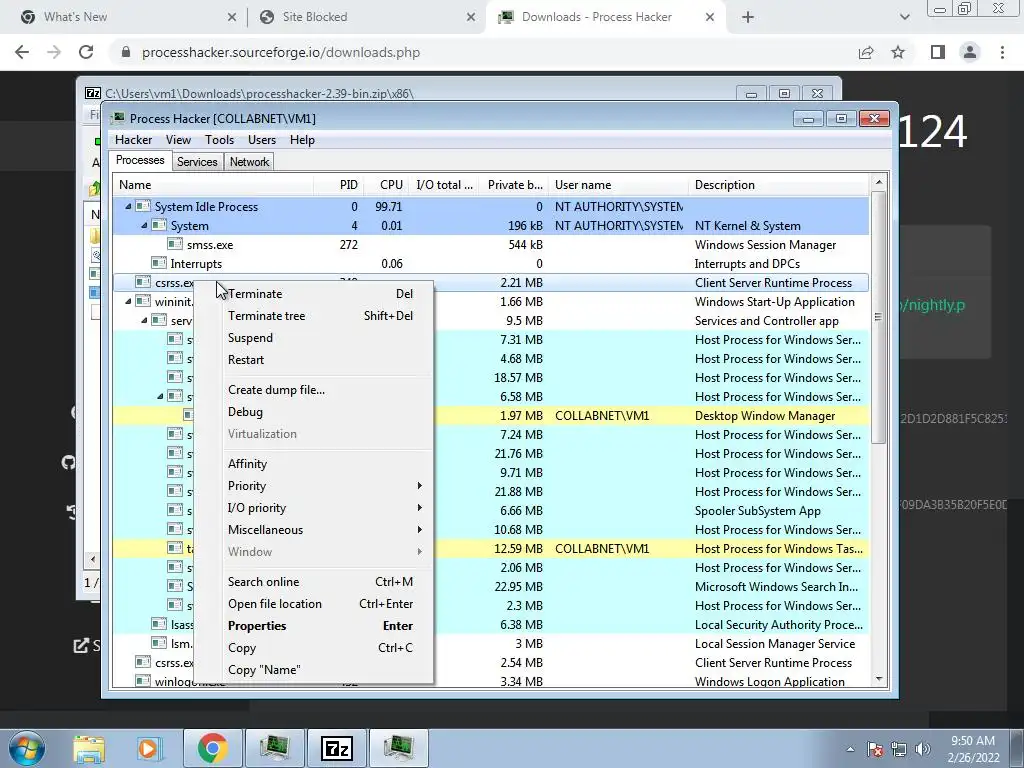
Task: Select the Spooler SubSystem App row
Action: 491,511
